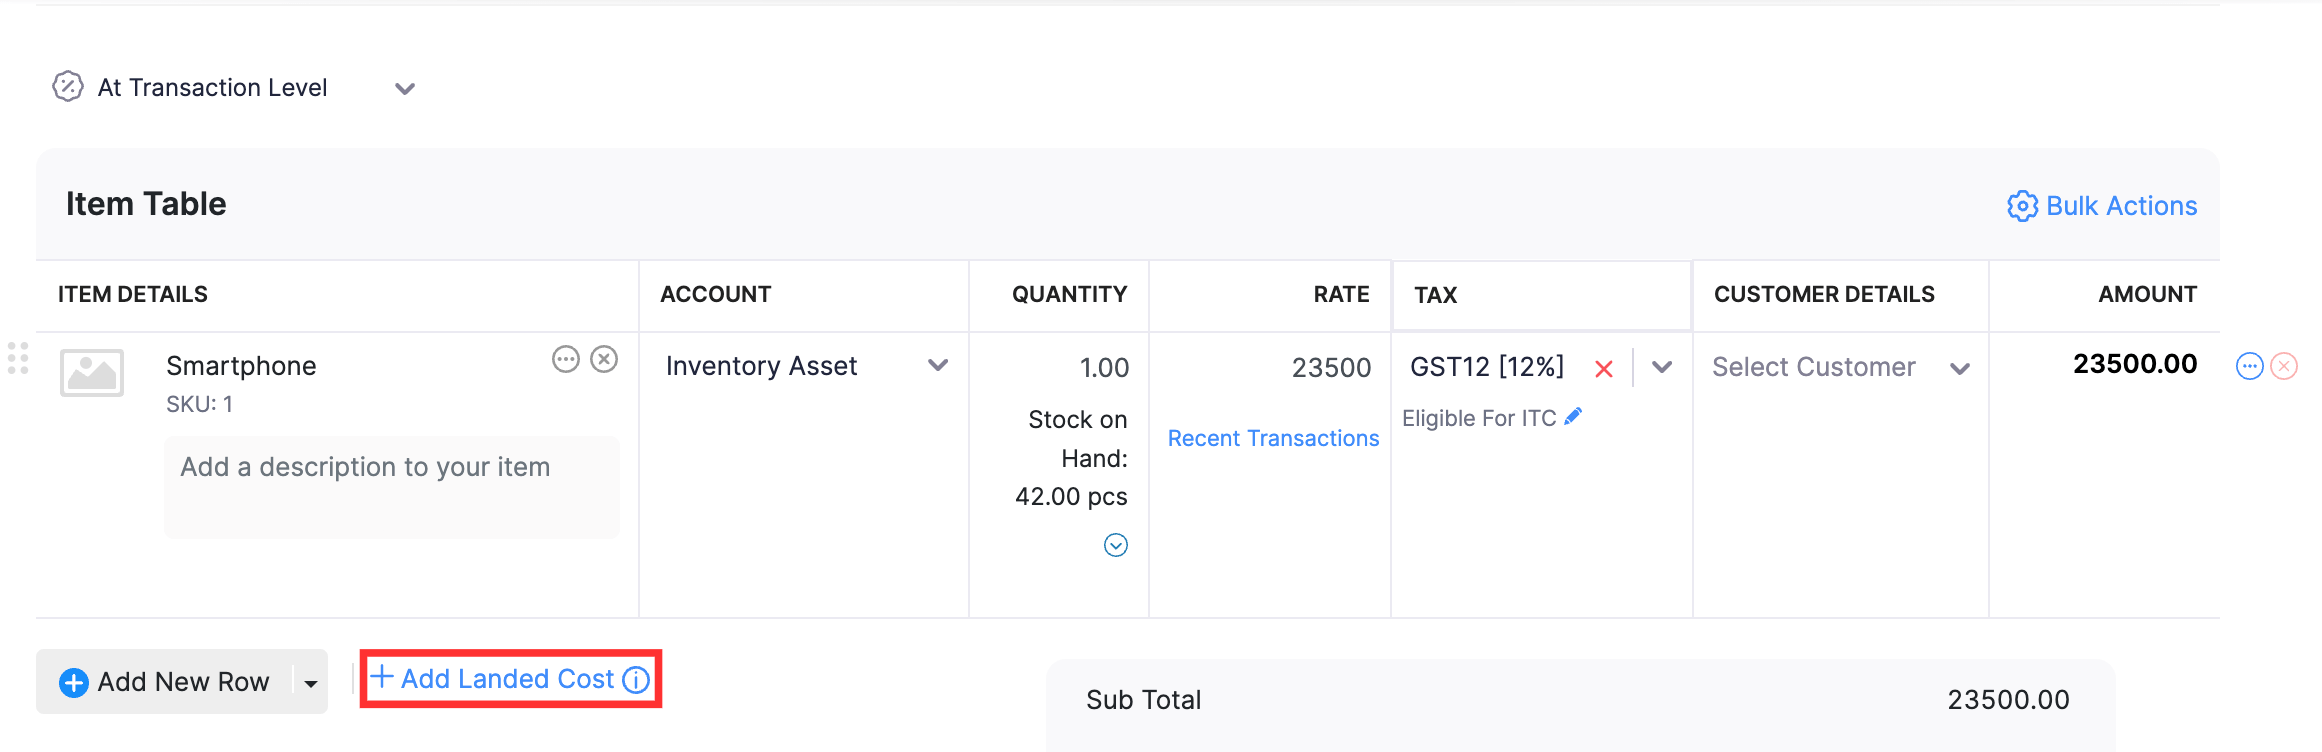The width and height of the screenshot is (2322, 752).
Task: Expand the At Transaction Level dropdown
Action: pos(405,89)
